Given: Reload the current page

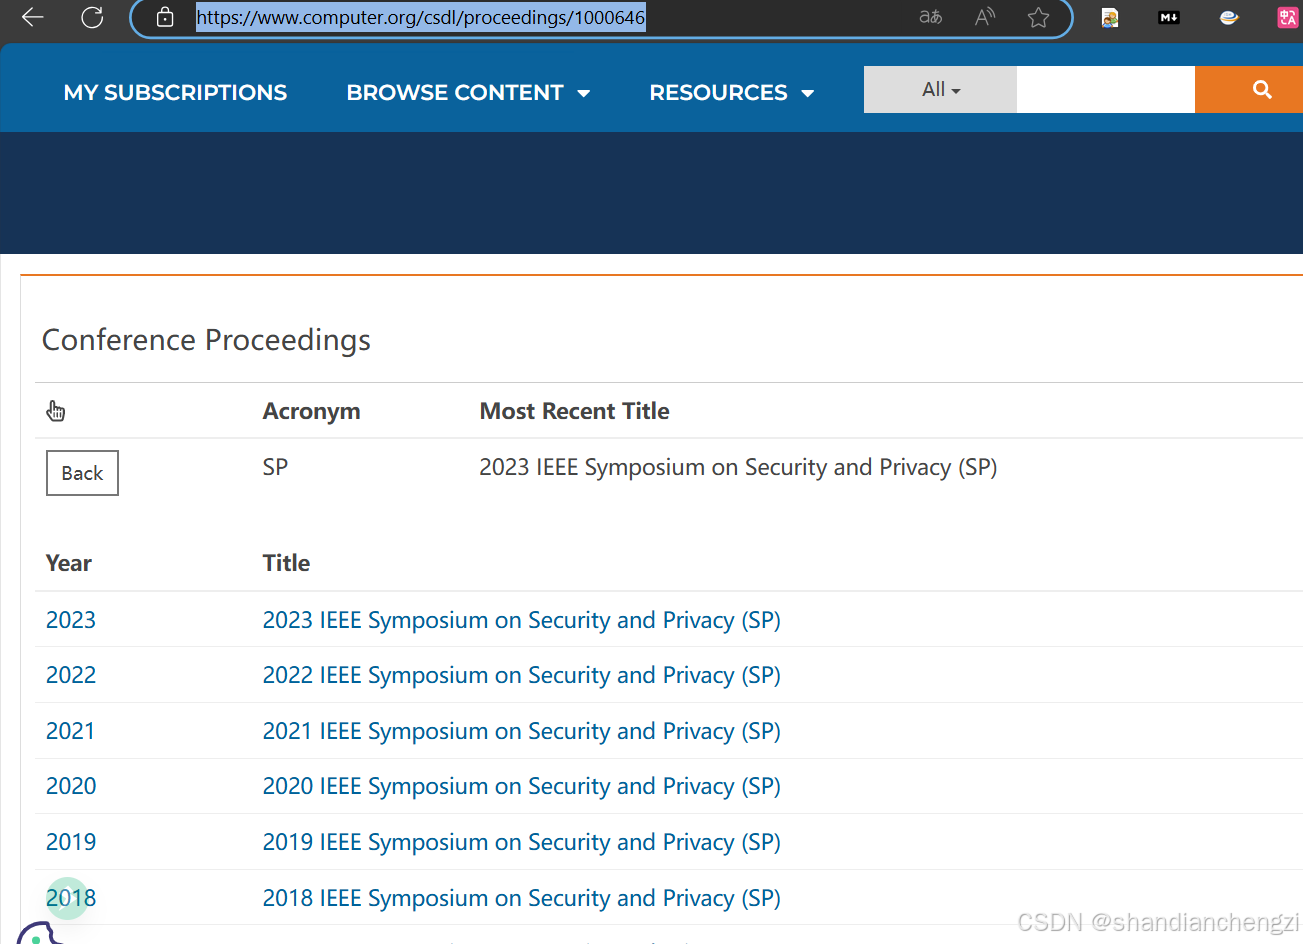Looking at the screenshot, I should click(92, 17).
